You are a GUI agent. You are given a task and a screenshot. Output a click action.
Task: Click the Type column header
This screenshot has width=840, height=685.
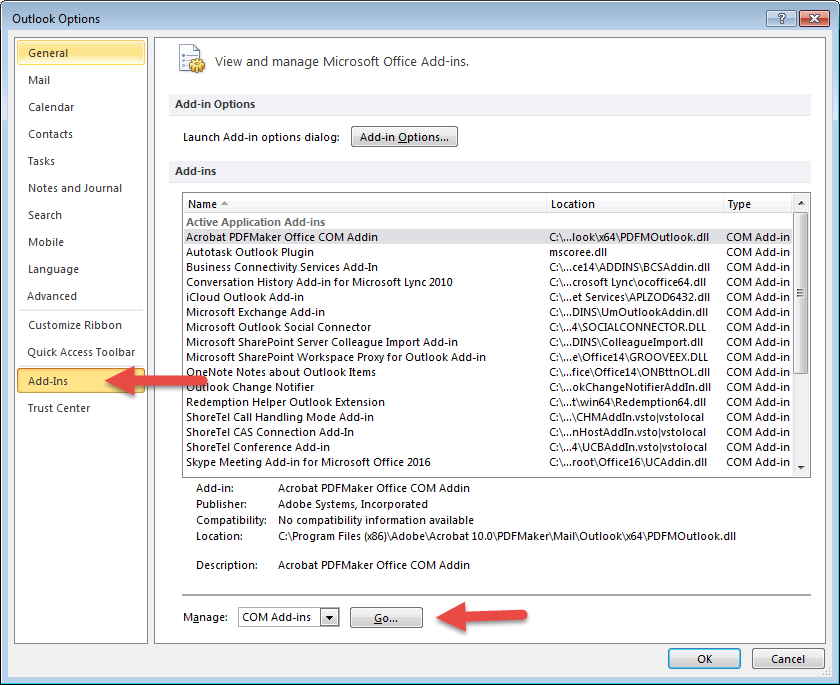[756, 204]
